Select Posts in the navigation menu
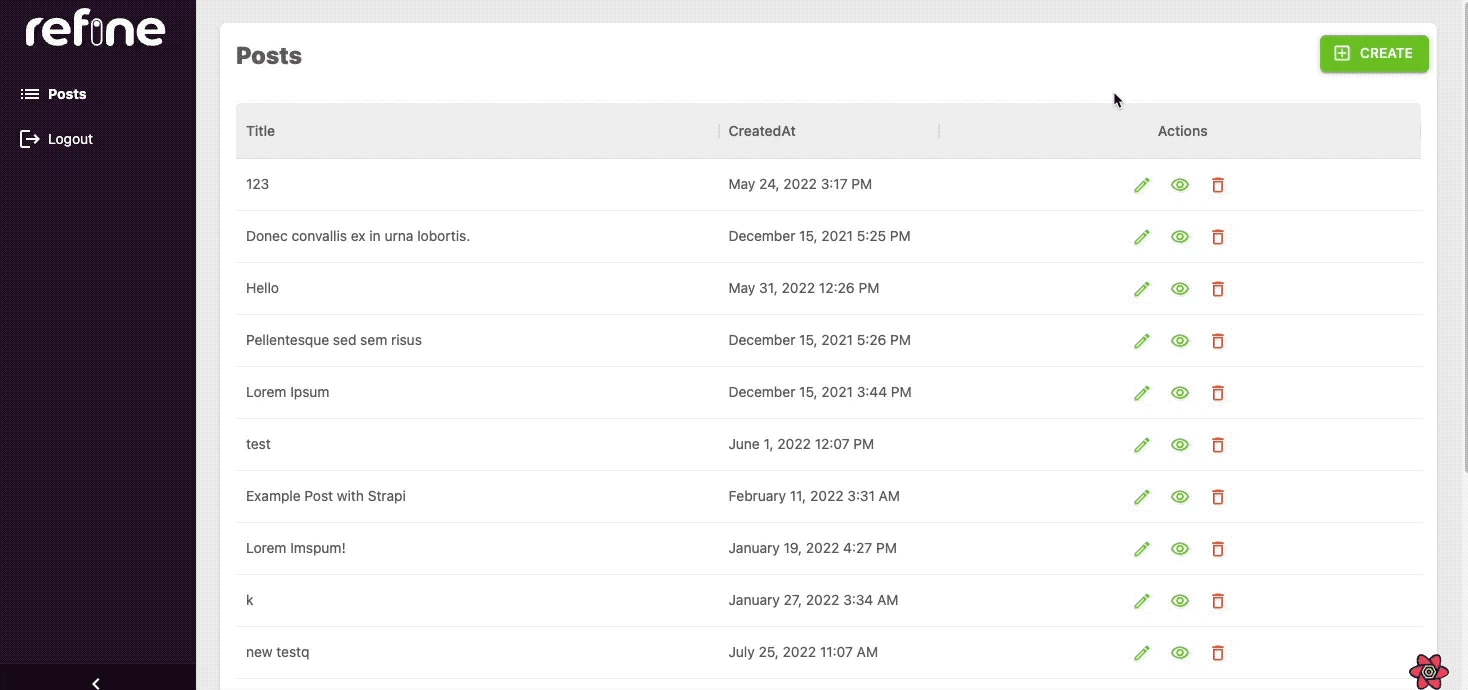This screenshot has height=690, width=1468. click(x=67, y=93)
